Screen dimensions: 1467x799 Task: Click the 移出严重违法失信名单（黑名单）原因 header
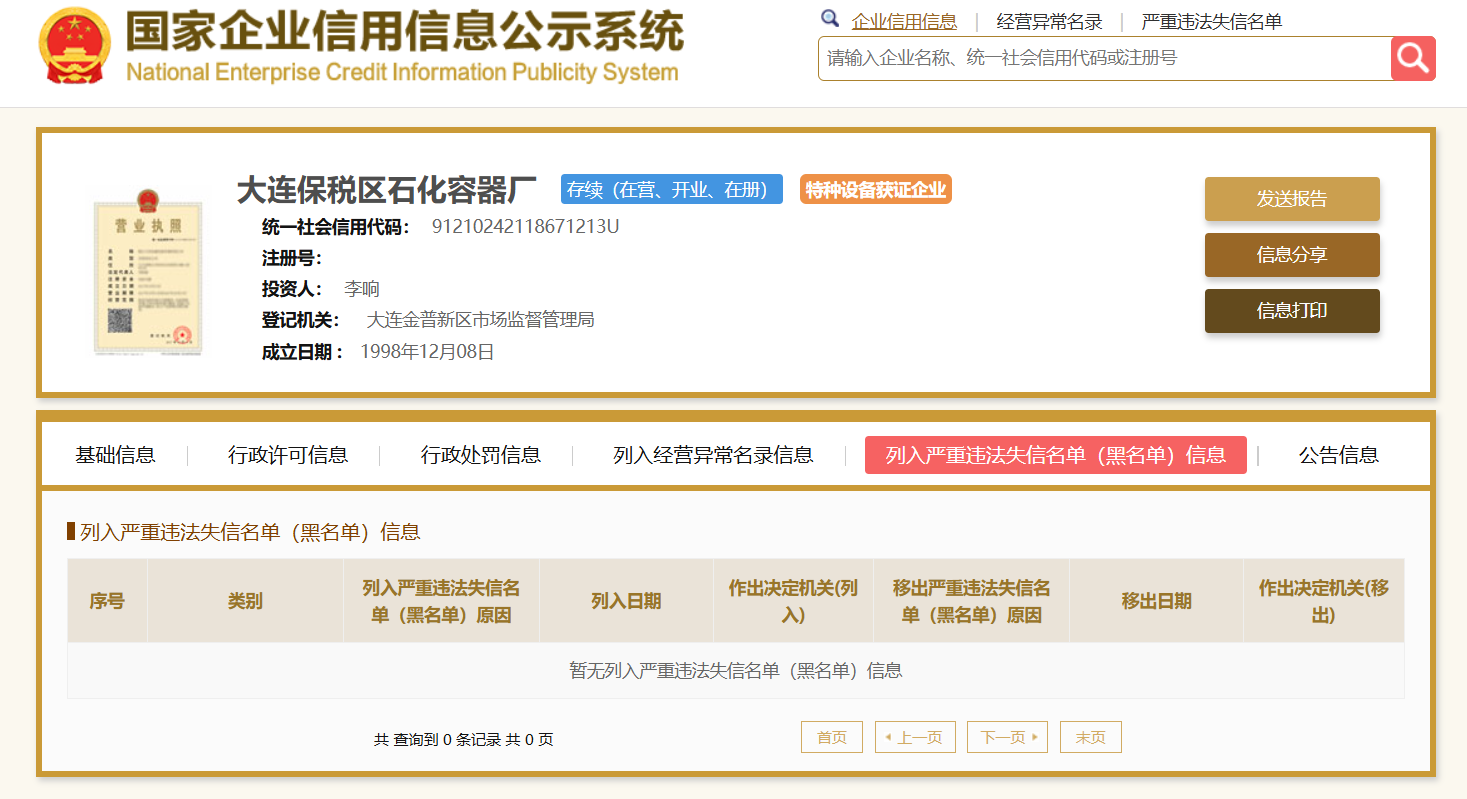click(971, 601)
